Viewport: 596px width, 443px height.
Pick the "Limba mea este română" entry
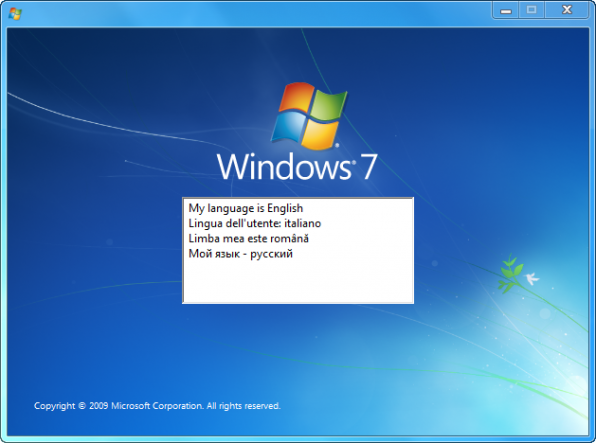click(249, 238)
